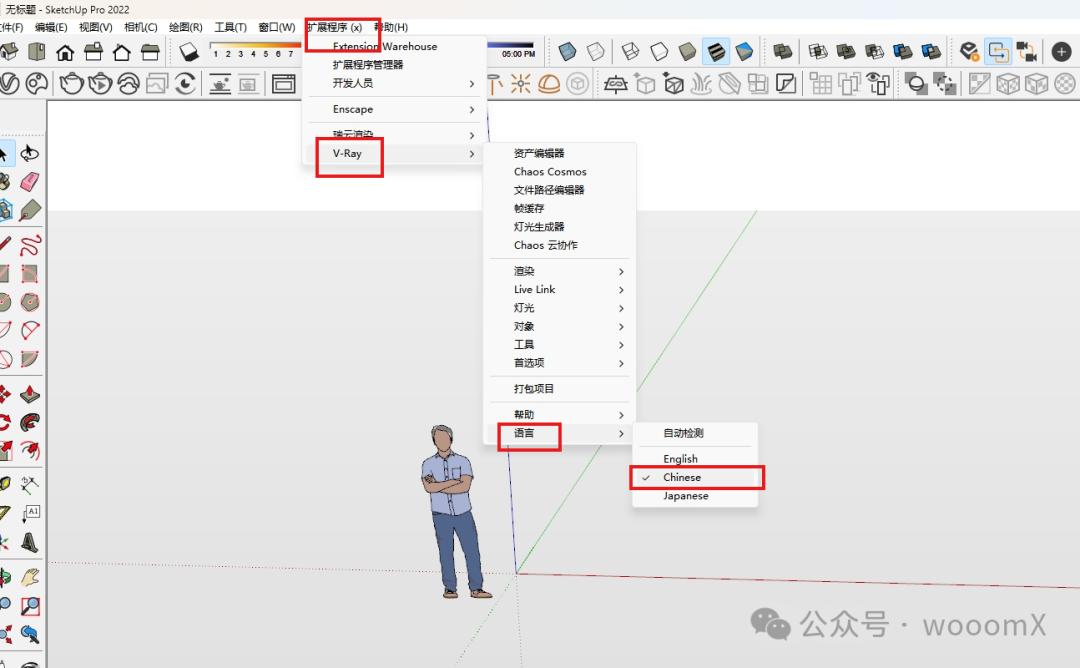1080x668 pixels.
Task: Toggle X-Ray face style
Action: coord(567,52)
